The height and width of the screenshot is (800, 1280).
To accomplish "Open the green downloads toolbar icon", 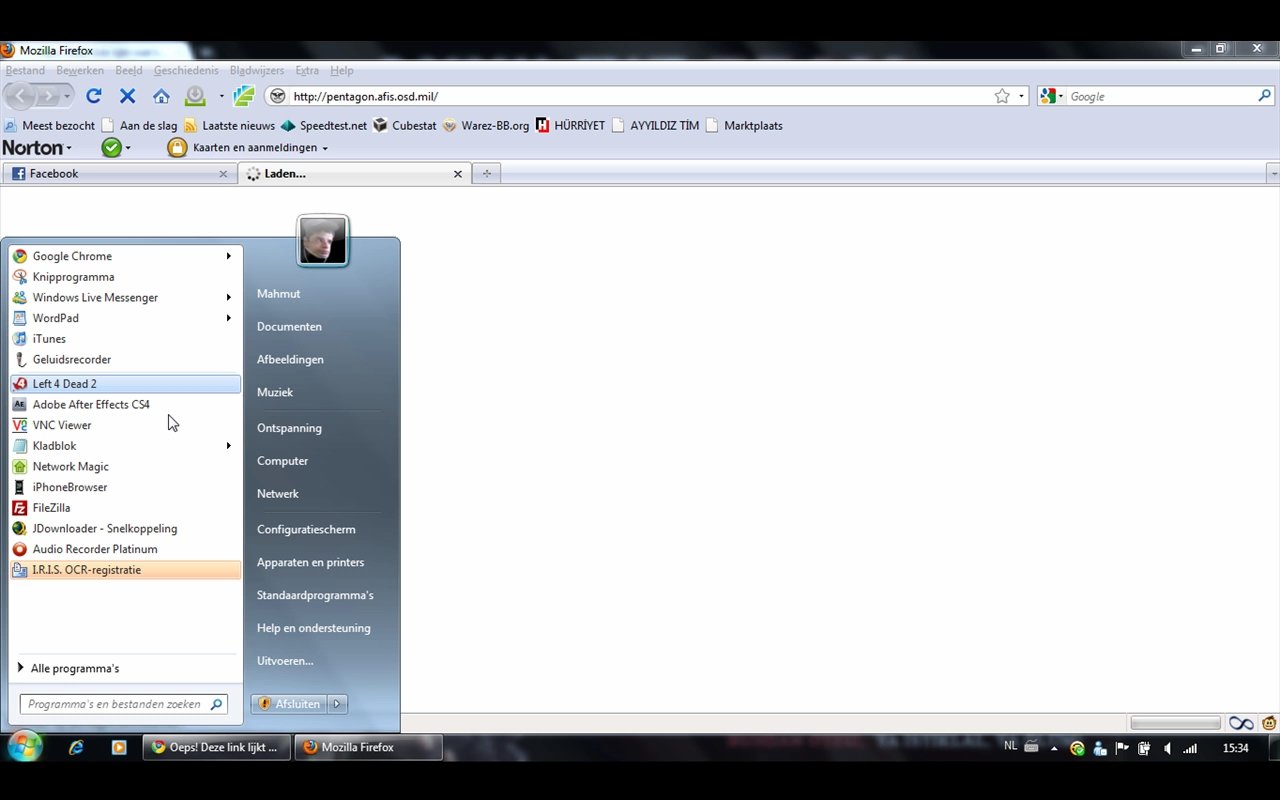I will [x=195, y=96].
